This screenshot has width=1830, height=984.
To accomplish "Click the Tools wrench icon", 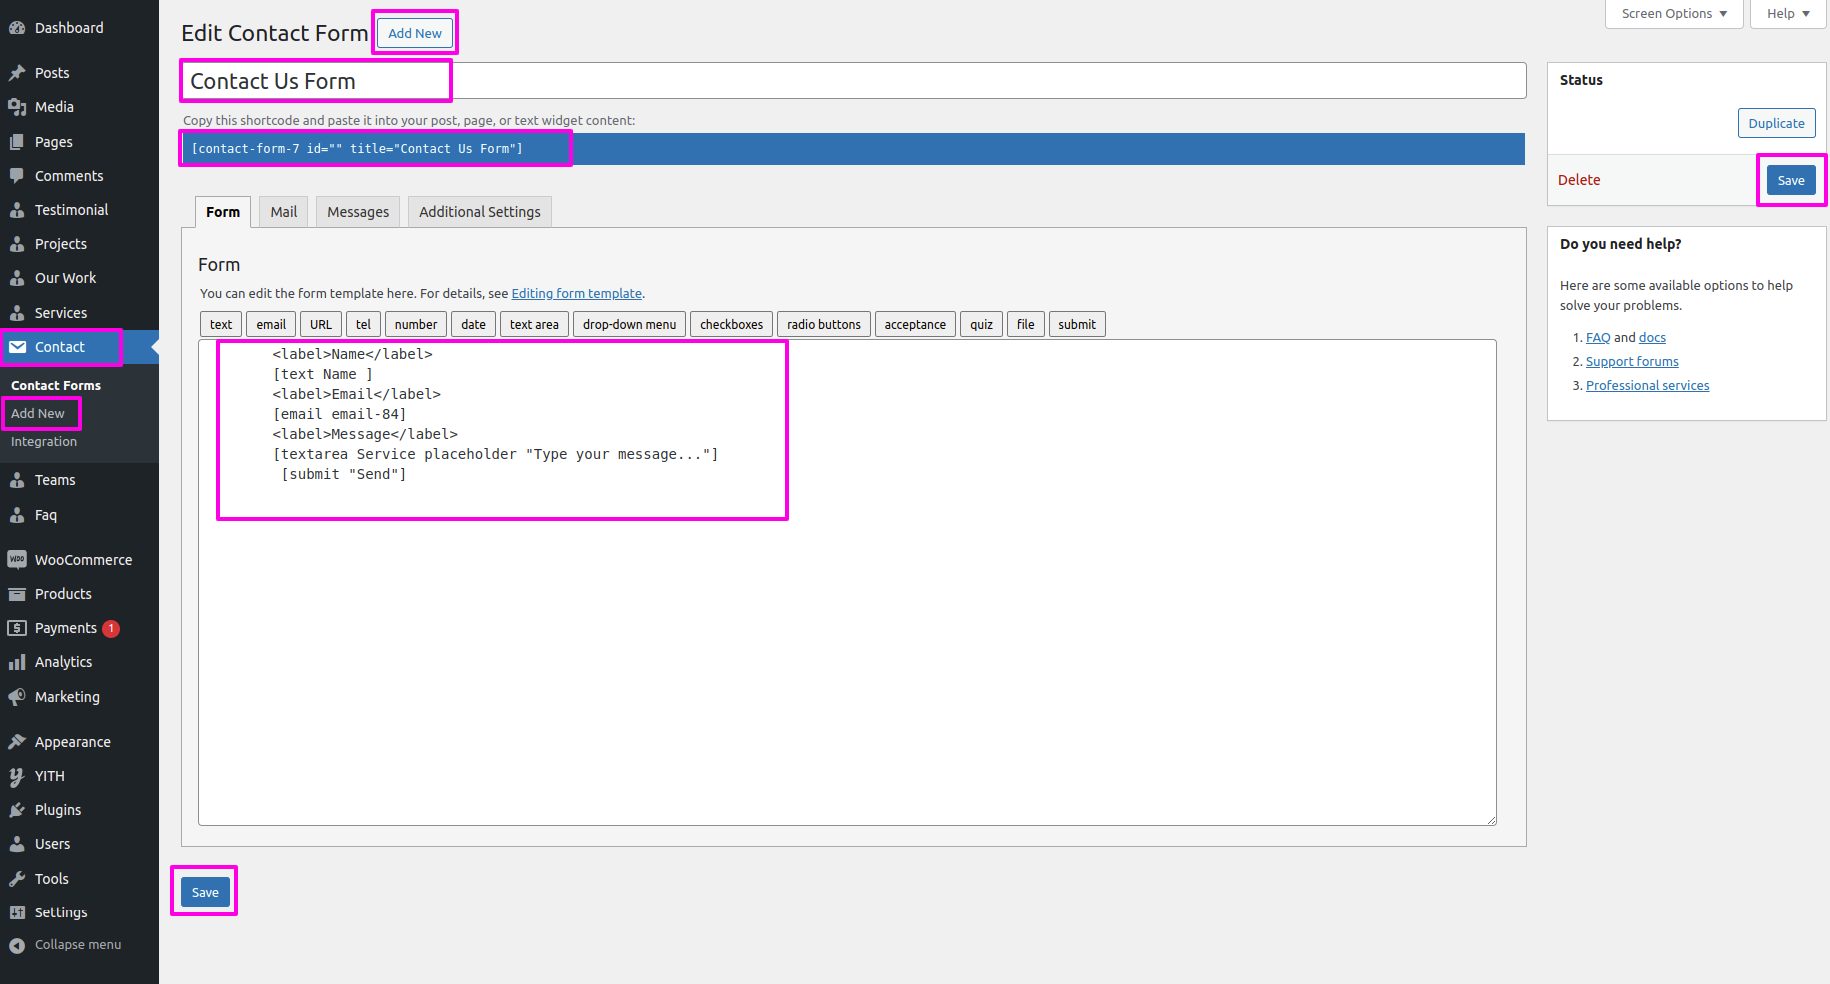I will pos(17,879).
